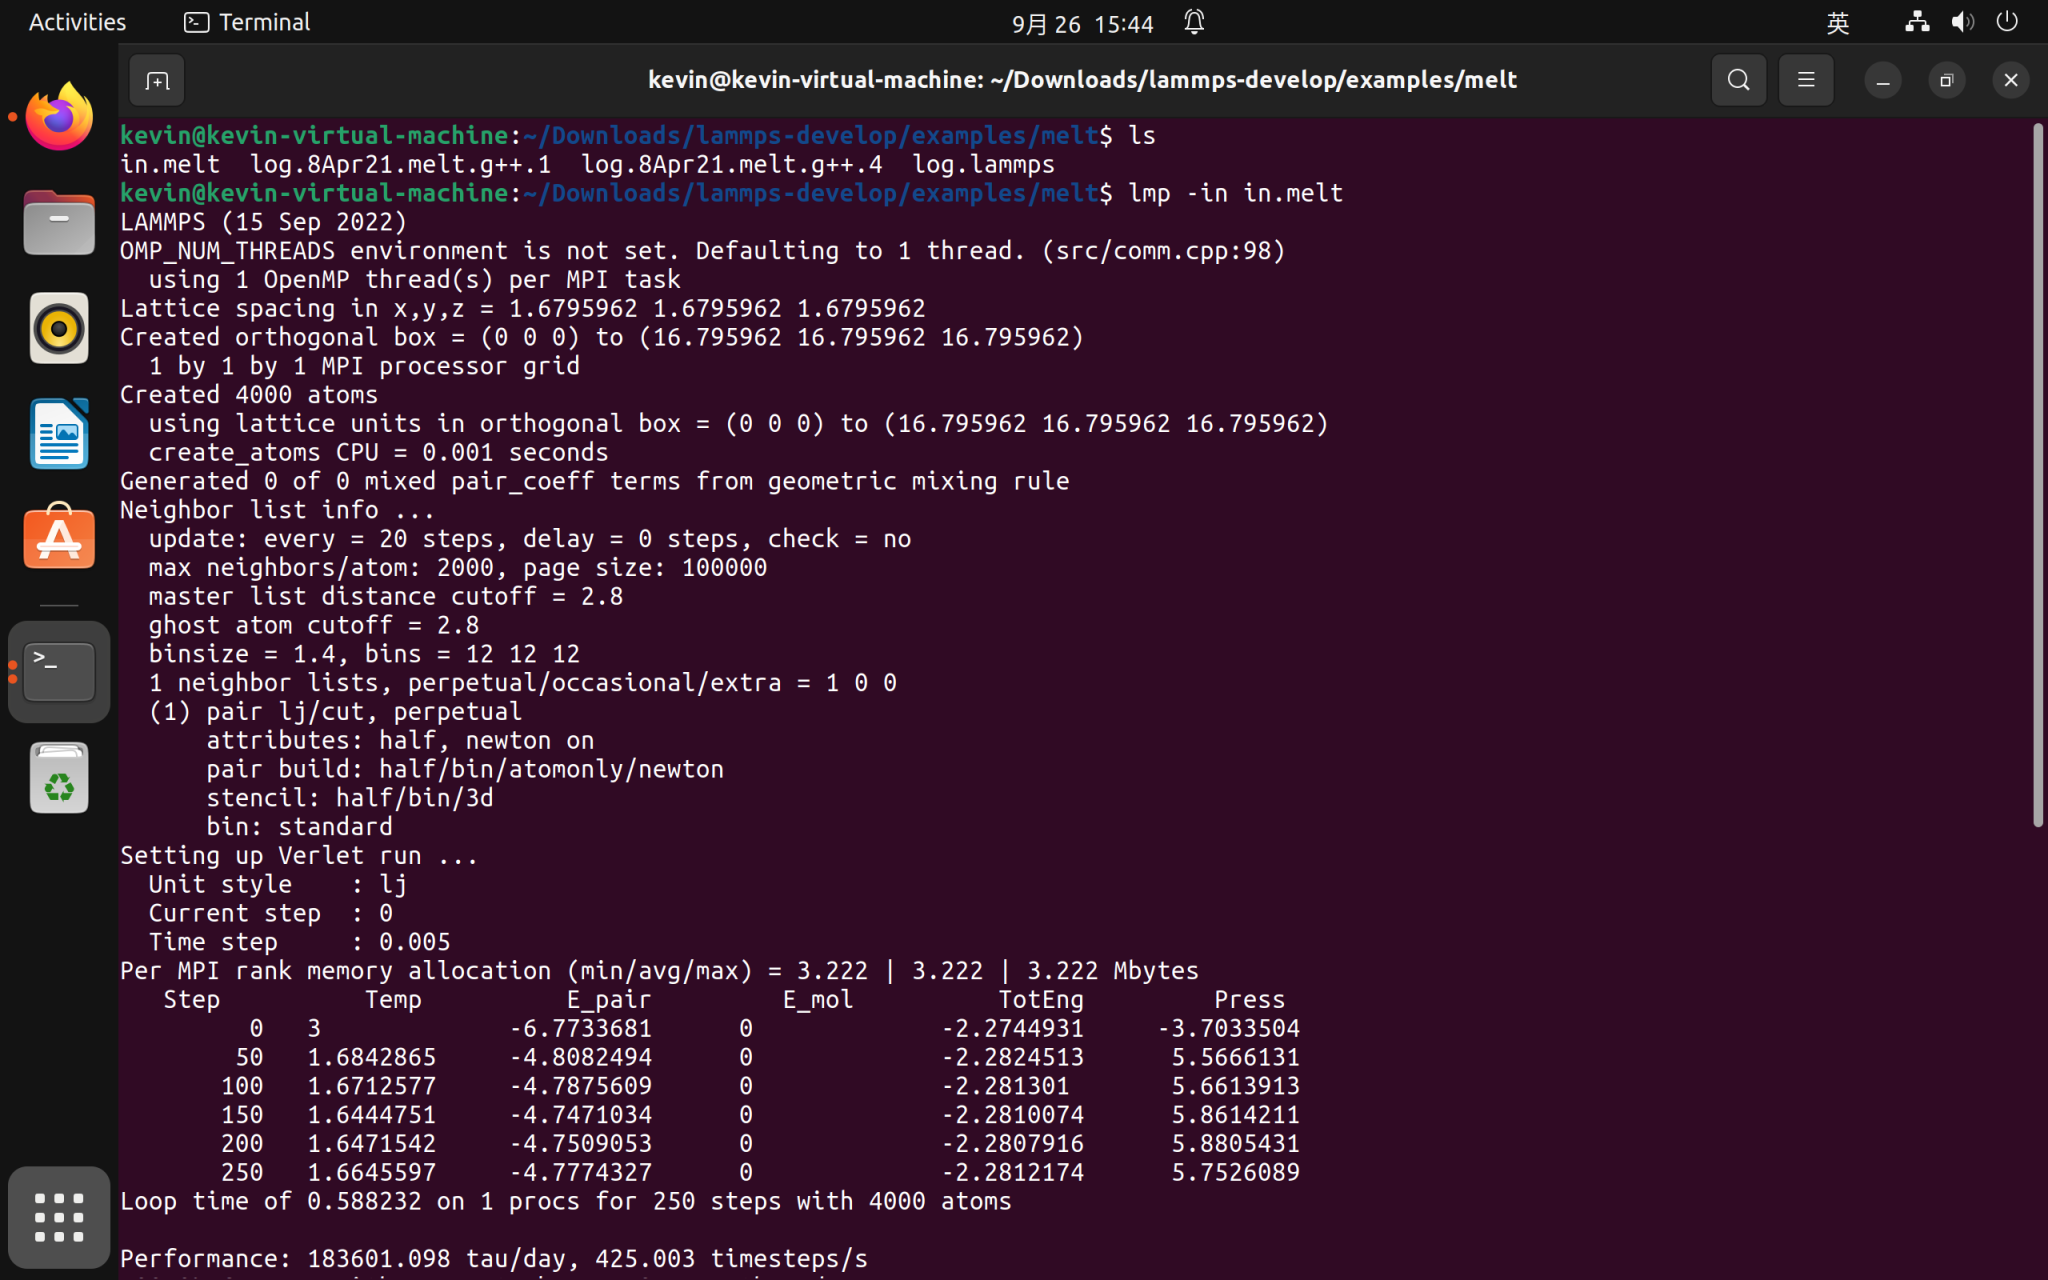Launch Firefox from the dock

coord(59,117)
